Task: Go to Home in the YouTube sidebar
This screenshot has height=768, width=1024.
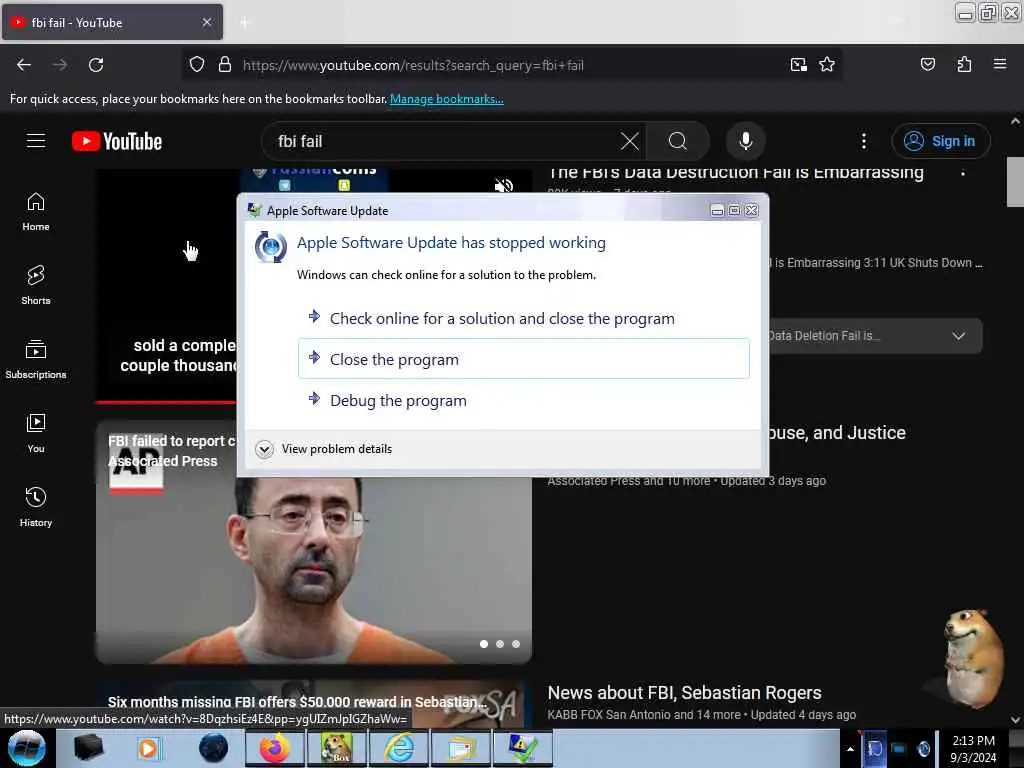Action: coord(36,212)
